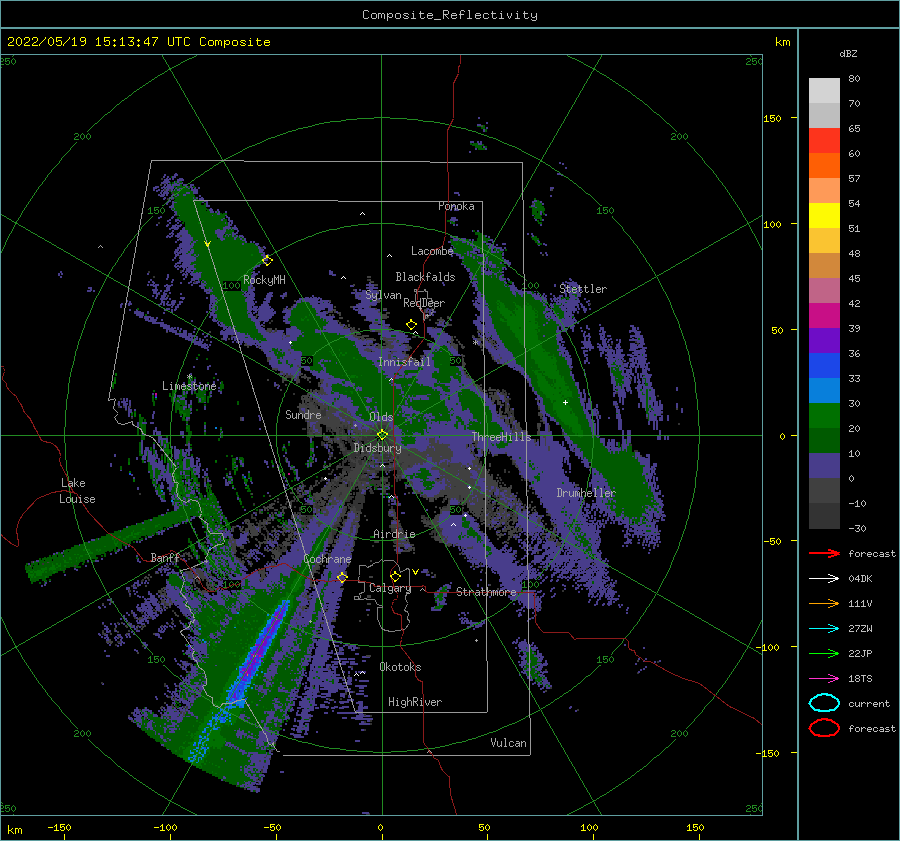Image resolution: width=900 pixels, height=841 pixels.
Task: Click the white 04DK arrow in legend
Action: 824,579
